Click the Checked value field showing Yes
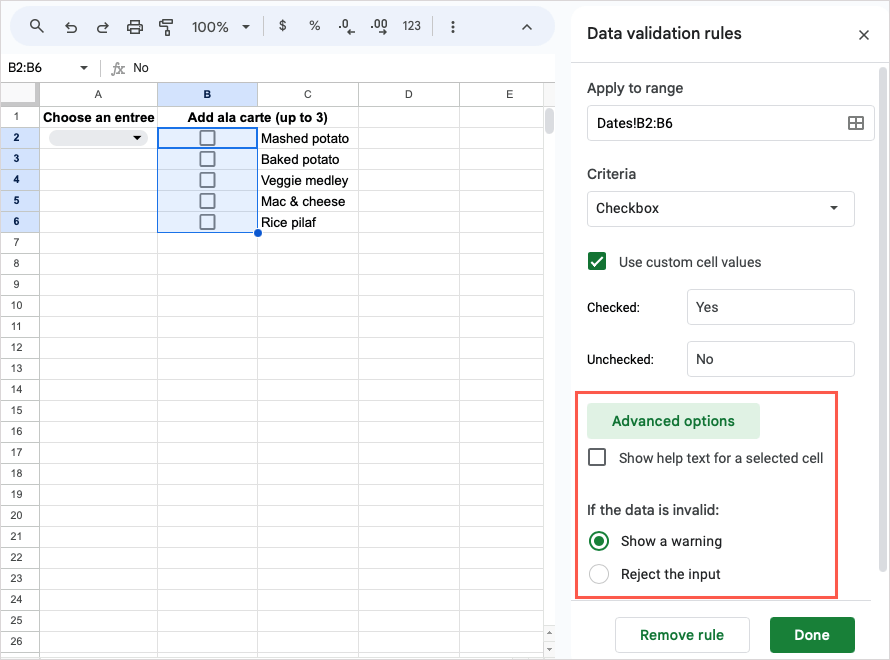890x660 pixels. tap(770, 307)
